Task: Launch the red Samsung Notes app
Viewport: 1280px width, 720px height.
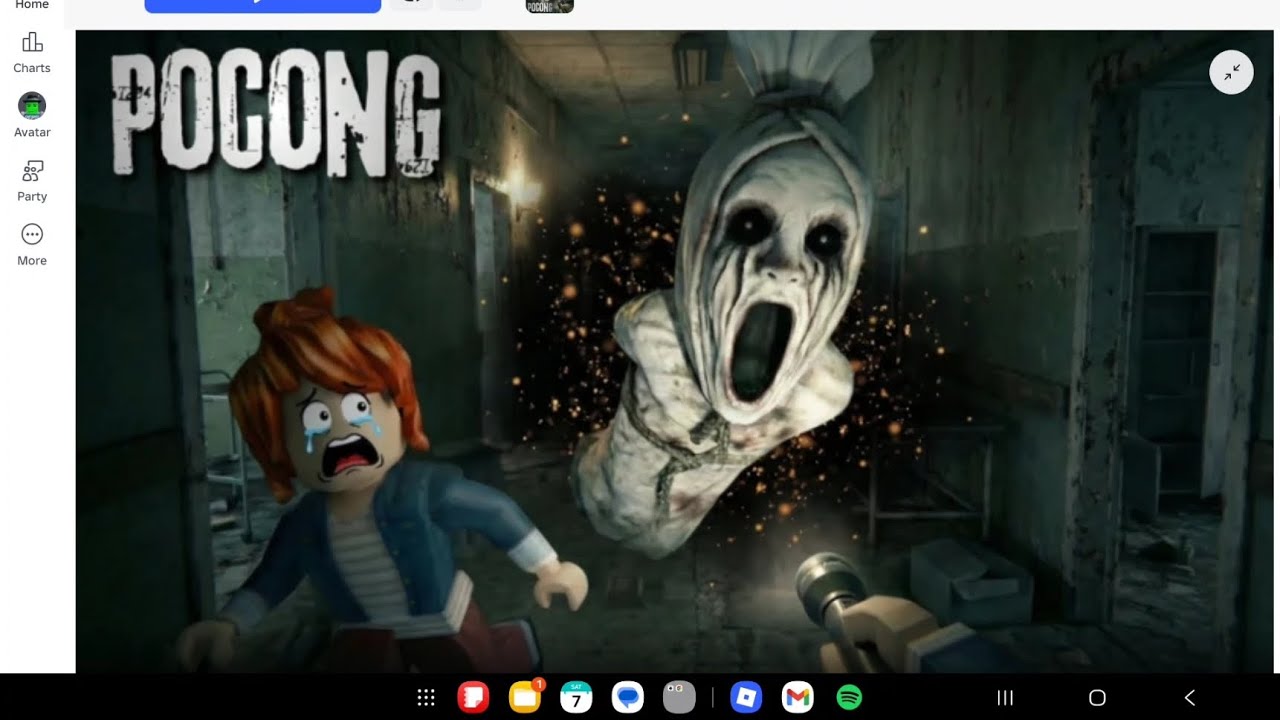Action: coord(473,698)
